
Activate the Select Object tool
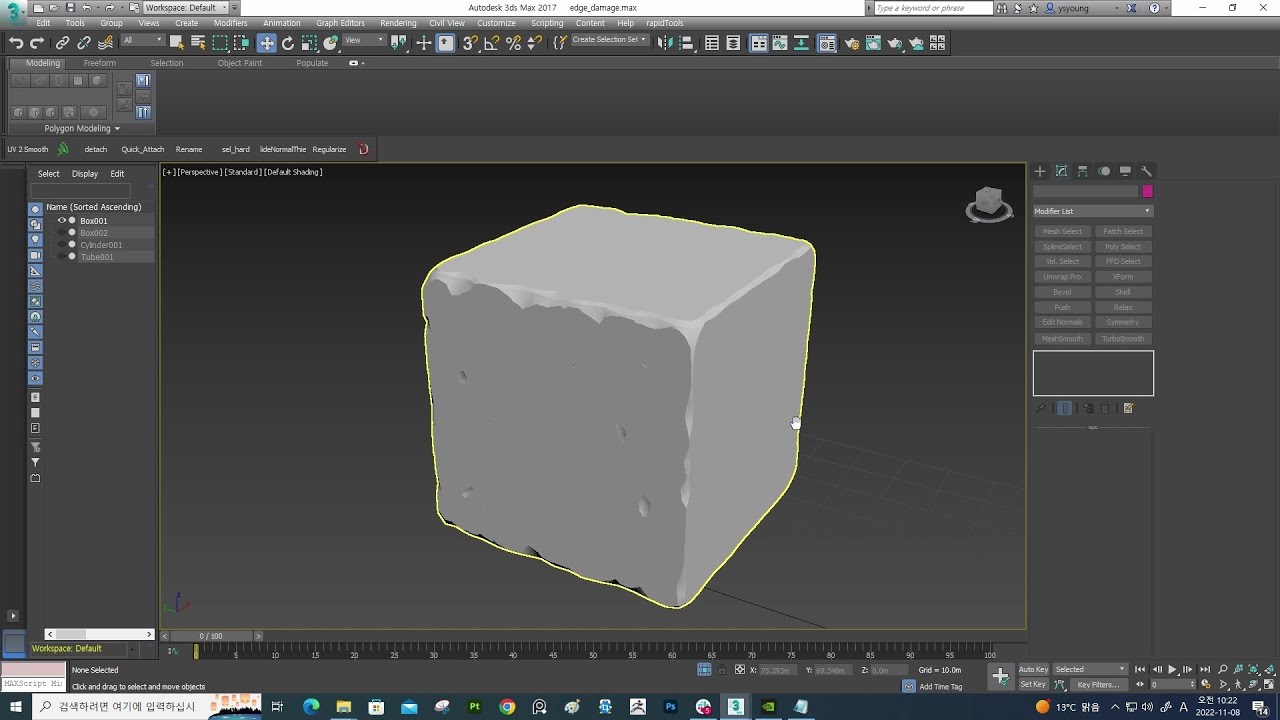(x=177, y=43)
